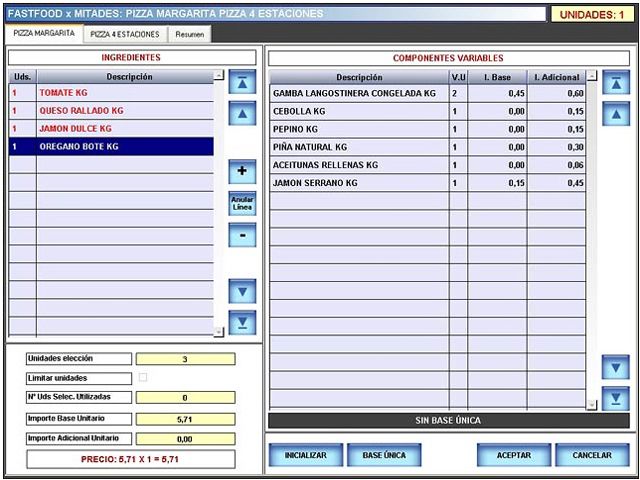This screenshot has height=480, width=640.
Task: Toggle the Limitar unidades checkbox
Action: pos(143,378)
